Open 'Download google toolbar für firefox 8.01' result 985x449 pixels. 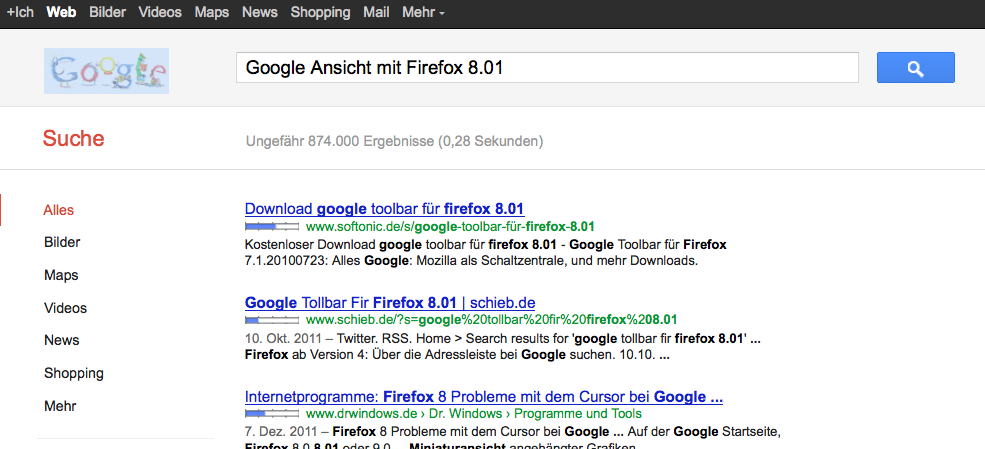[384, 209]
